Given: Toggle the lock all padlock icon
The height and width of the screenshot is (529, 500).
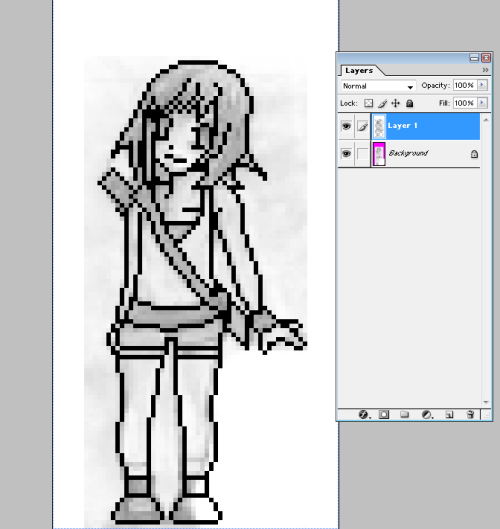Looking at the screenshot, I should pyautogui.click(x=410, y=103).
